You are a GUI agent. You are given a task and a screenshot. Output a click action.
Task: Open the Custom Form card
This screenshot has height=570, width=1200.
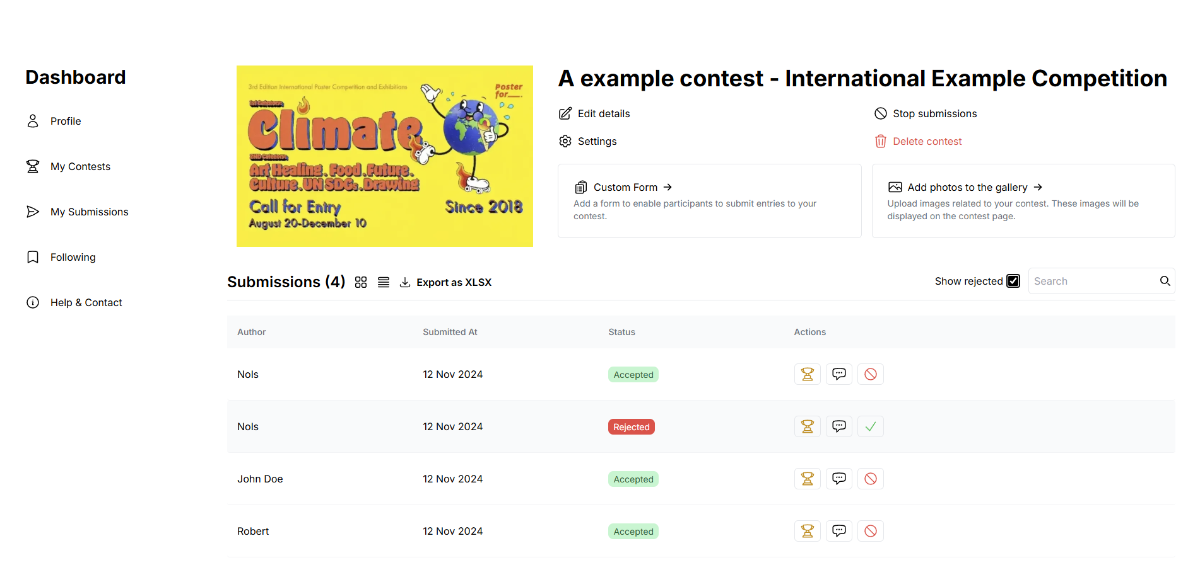pos(709,201)
